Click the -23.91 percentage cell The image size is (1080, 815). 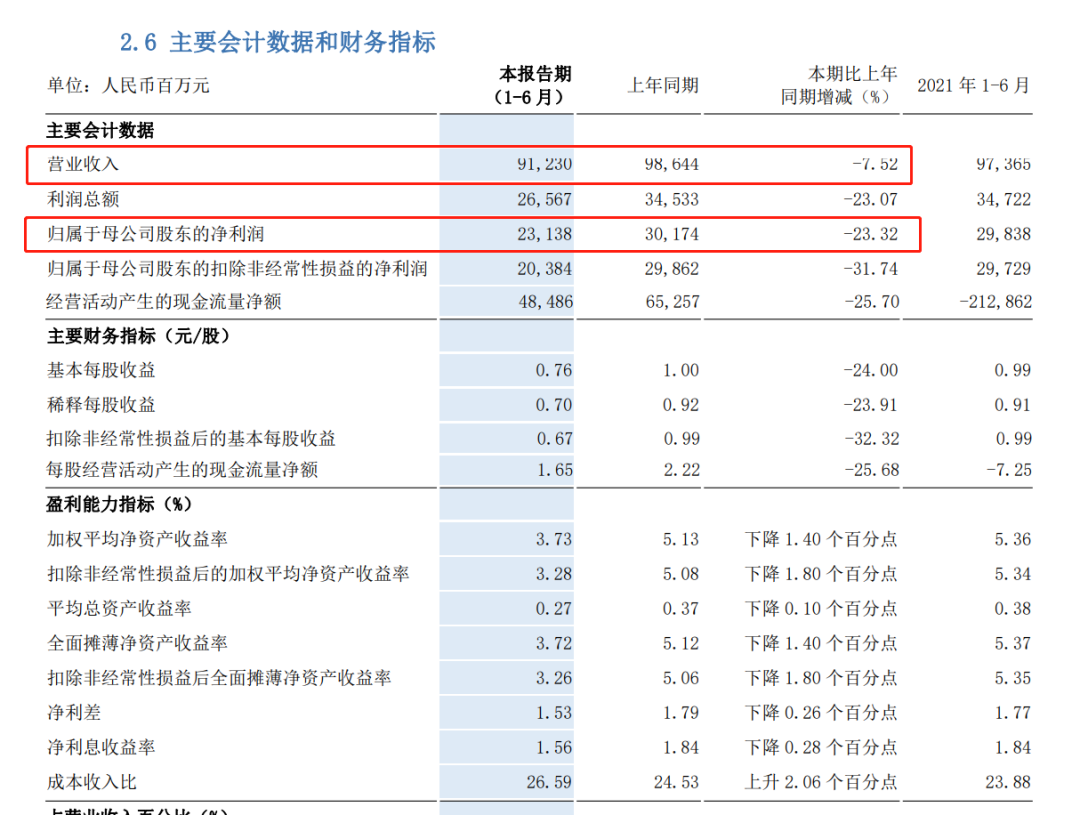coord(871,405)
